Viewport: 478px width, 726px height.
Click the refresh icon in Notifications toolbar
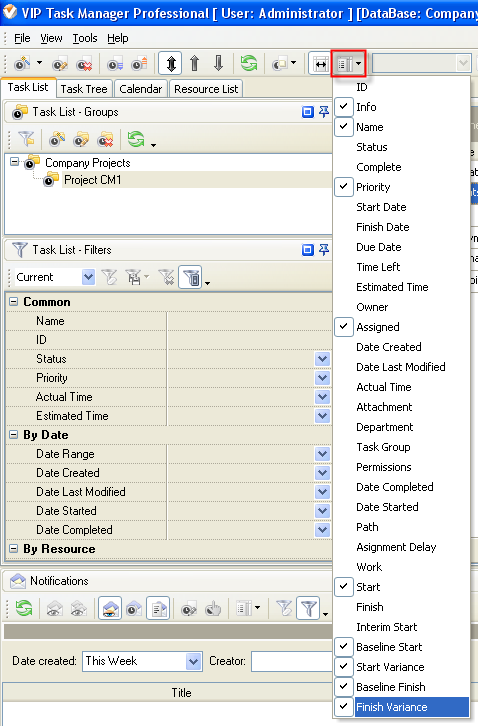point(24,608)
